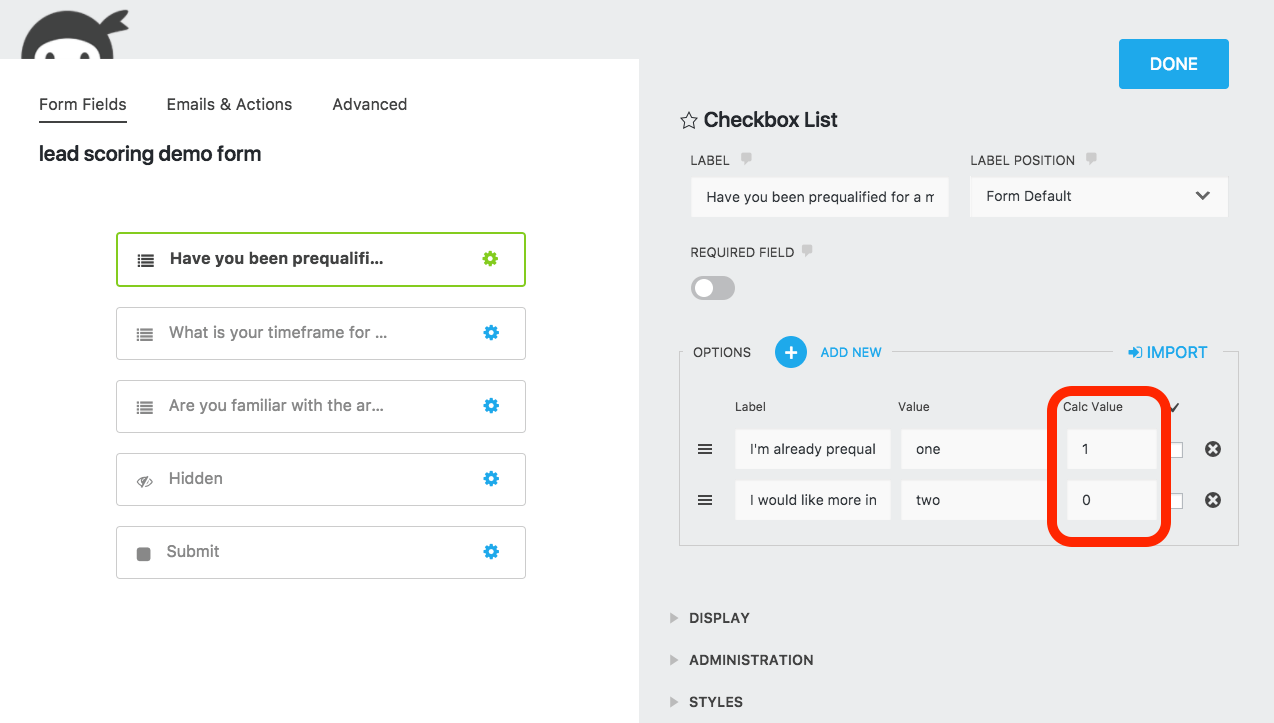This screenshot has height=723, width=1274.
Task: Switch to the Emails & Actions tab
Action: 229,104
